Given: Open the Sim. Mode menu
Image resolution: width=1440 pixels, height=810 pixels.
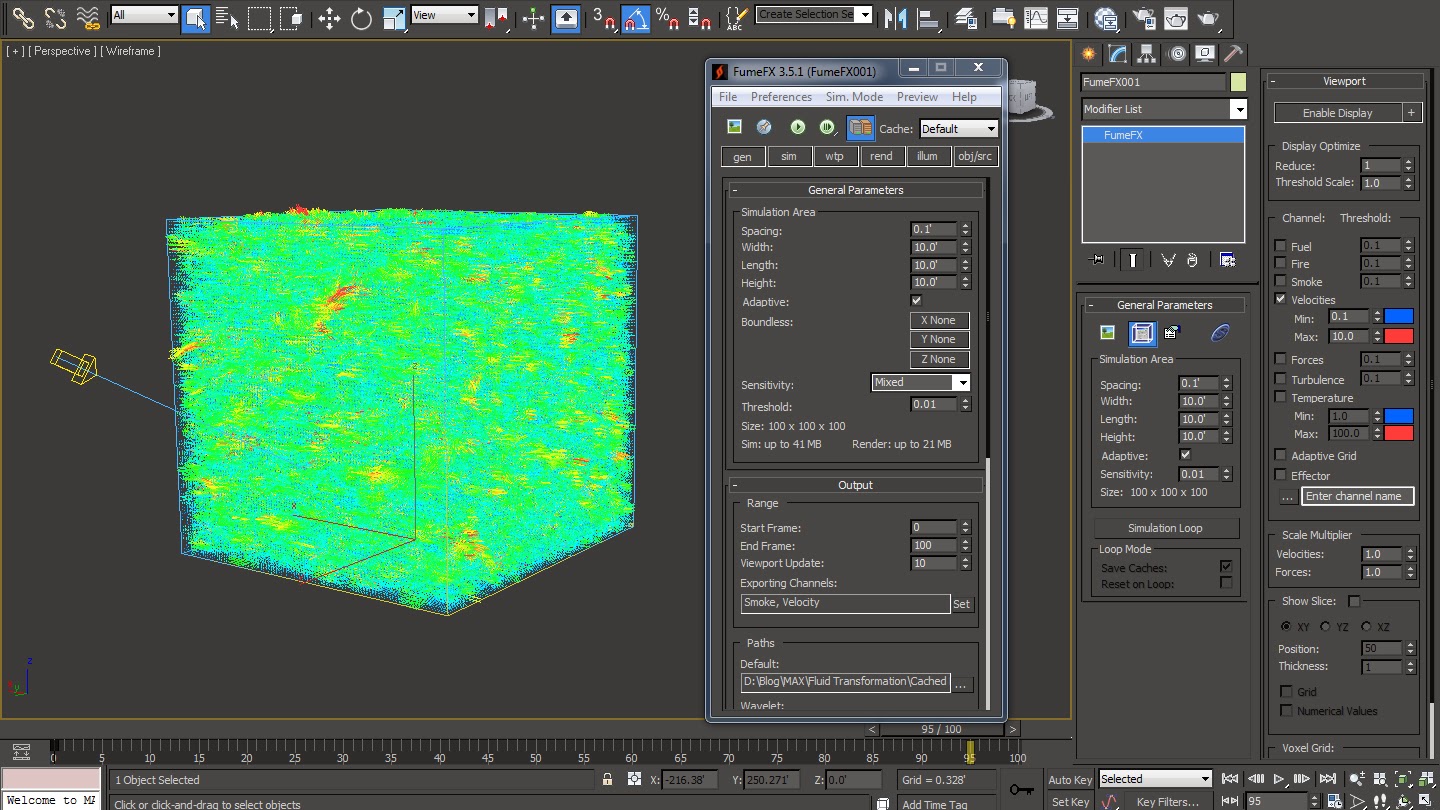Looking at the screenshot, I should [853, 97].
